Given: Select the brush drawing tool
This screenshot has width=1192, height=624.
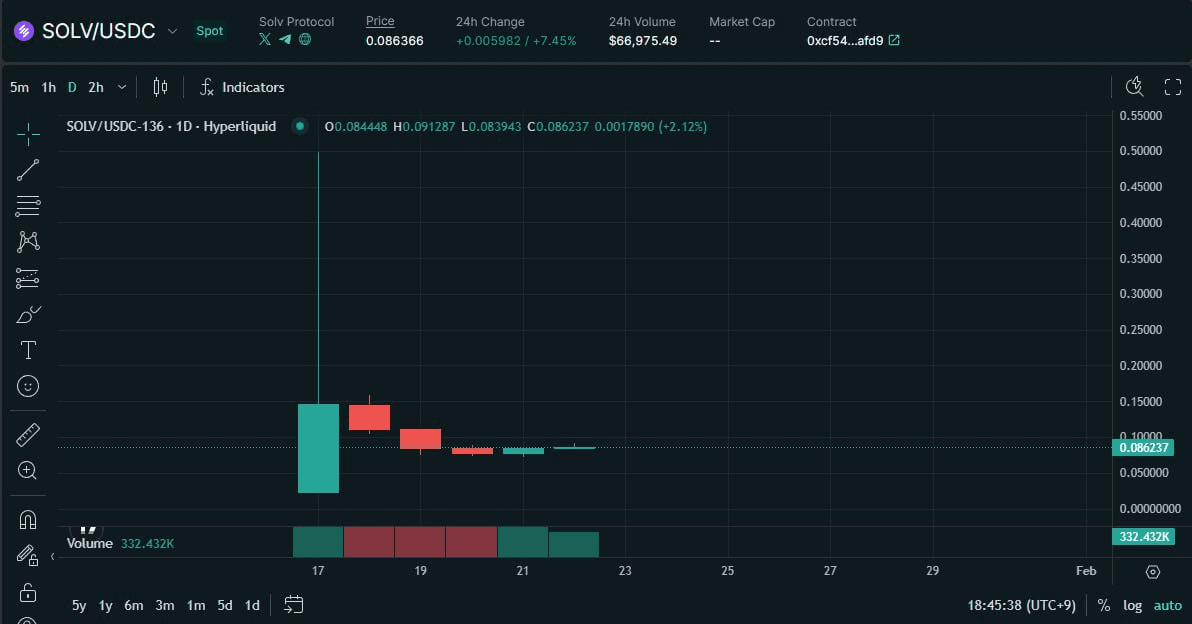Looking at the screenshot, I should (28, 314).
